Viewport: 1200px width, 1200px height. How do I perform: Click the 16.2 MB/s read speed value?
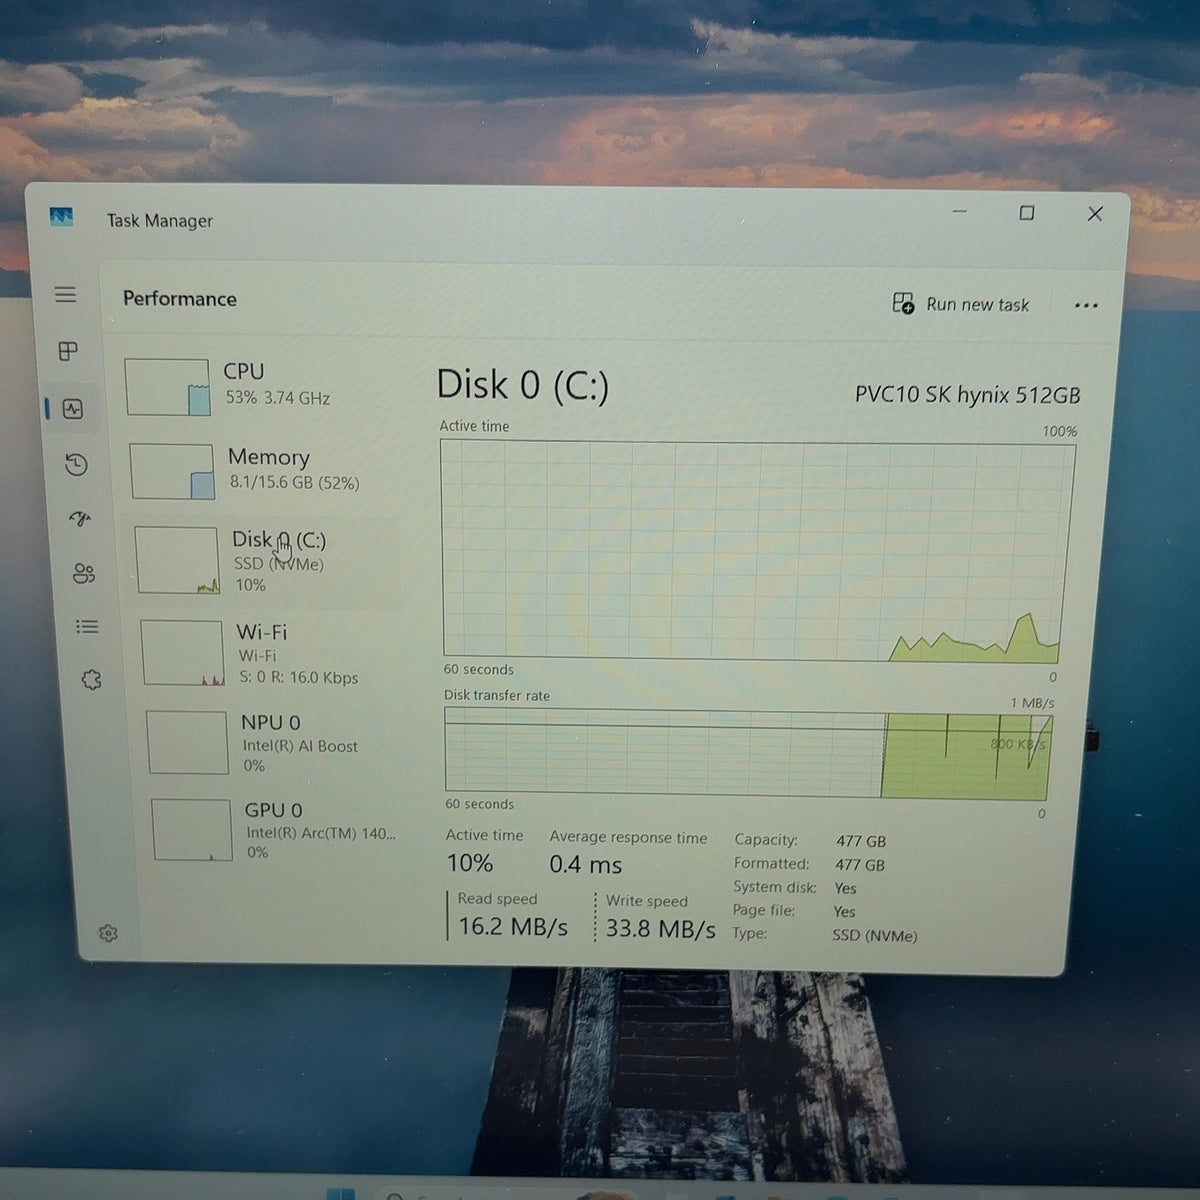coord(513,927)
